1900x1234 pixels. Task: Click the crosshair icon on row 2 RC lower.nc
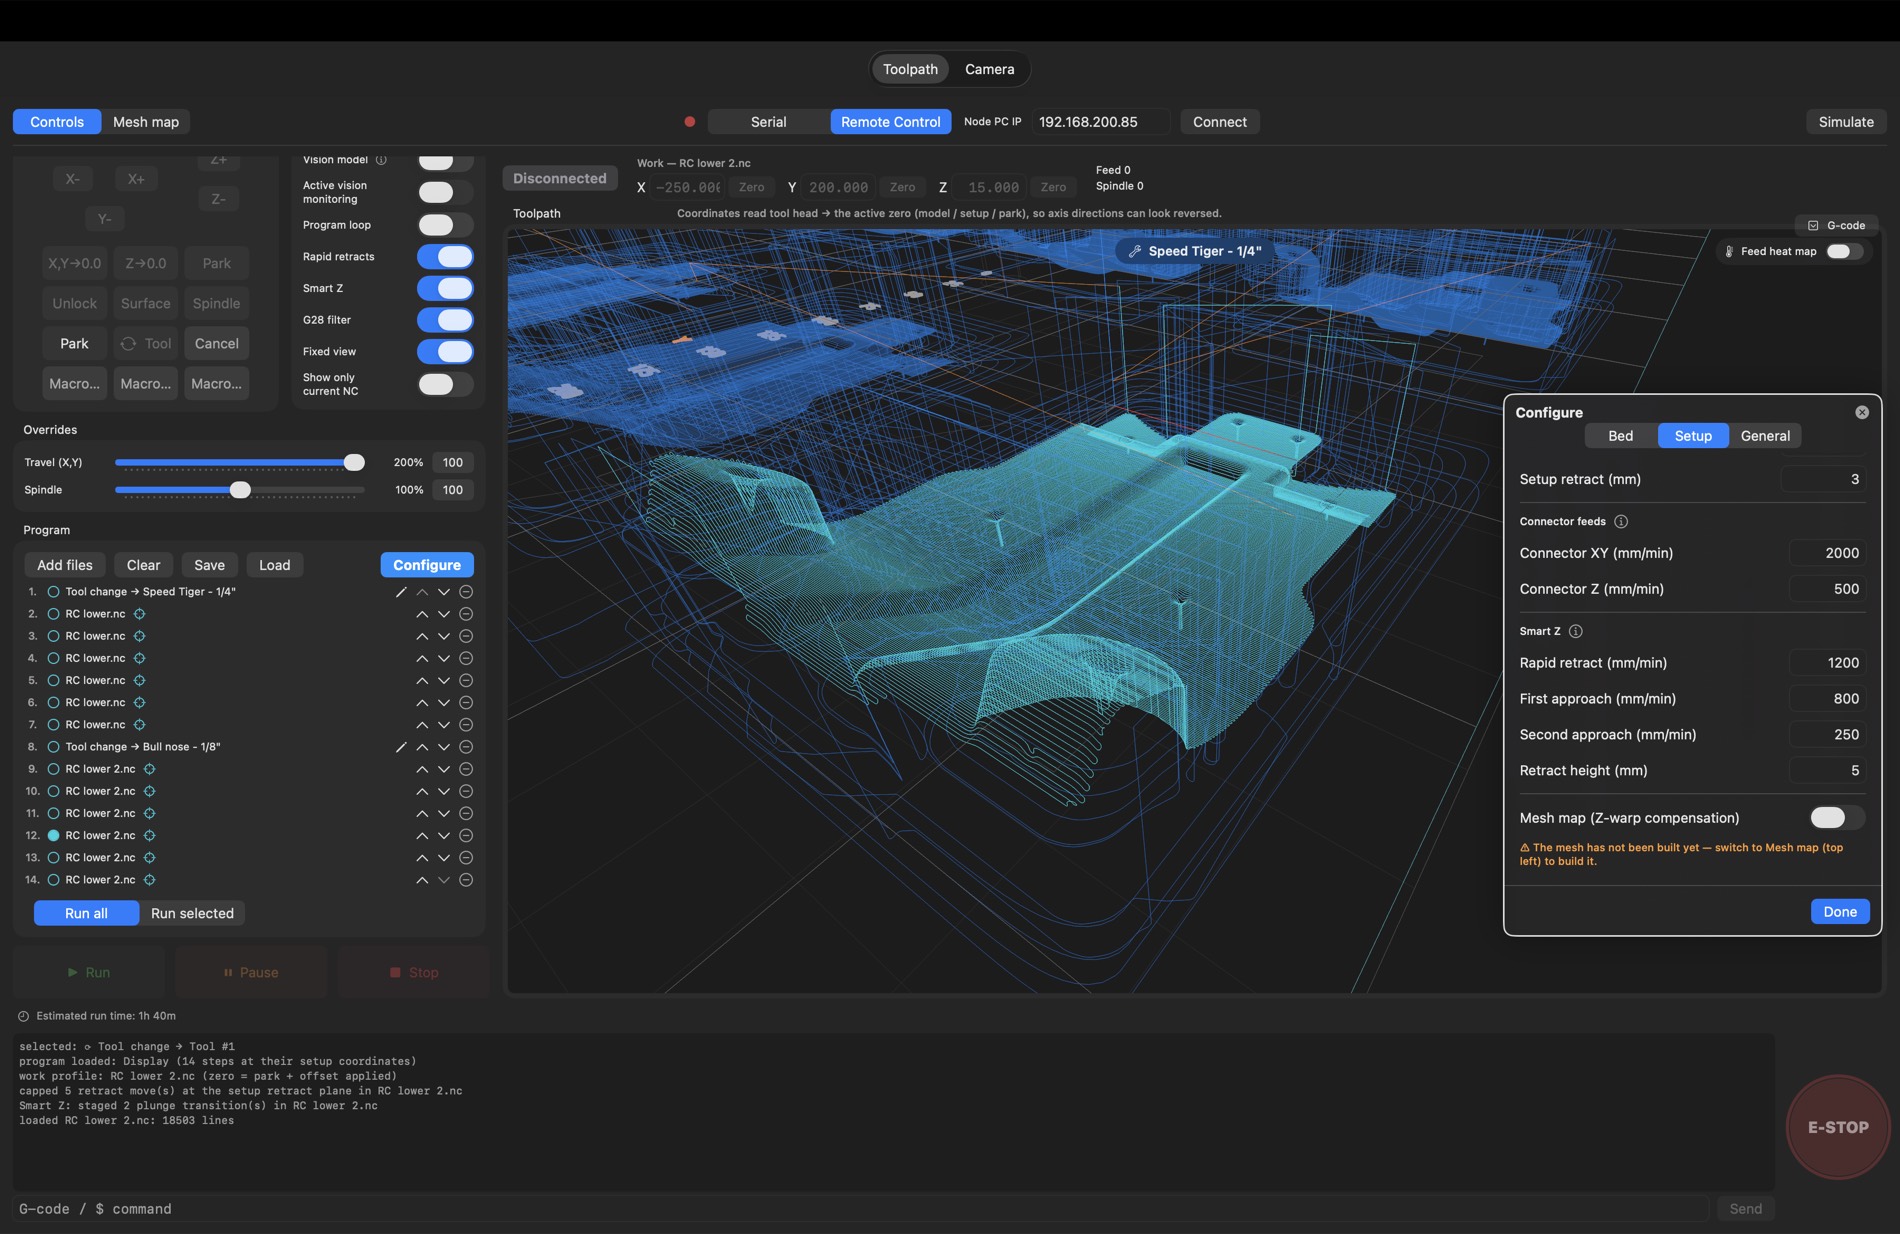pos(140,614)
